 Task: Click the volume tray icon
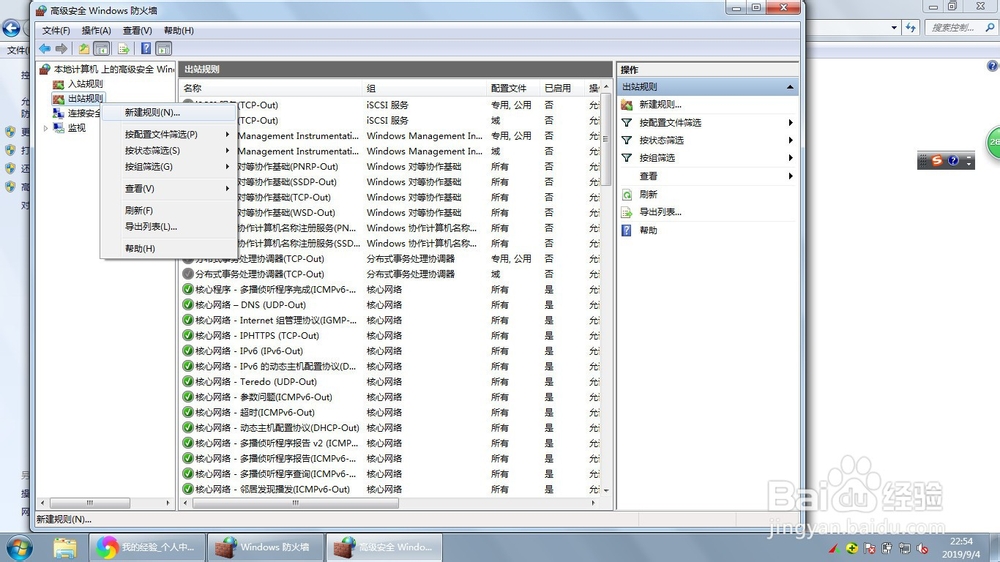point(922,548)
